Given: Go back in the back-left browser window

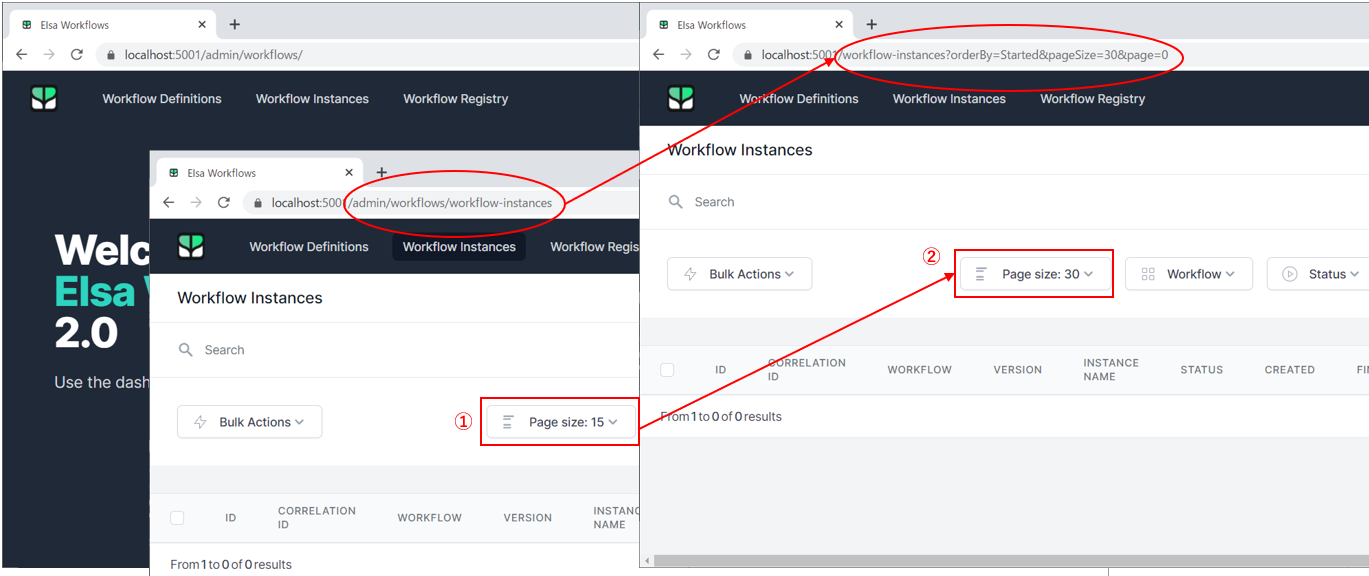Looking at the screenshot, I should 21,55.
